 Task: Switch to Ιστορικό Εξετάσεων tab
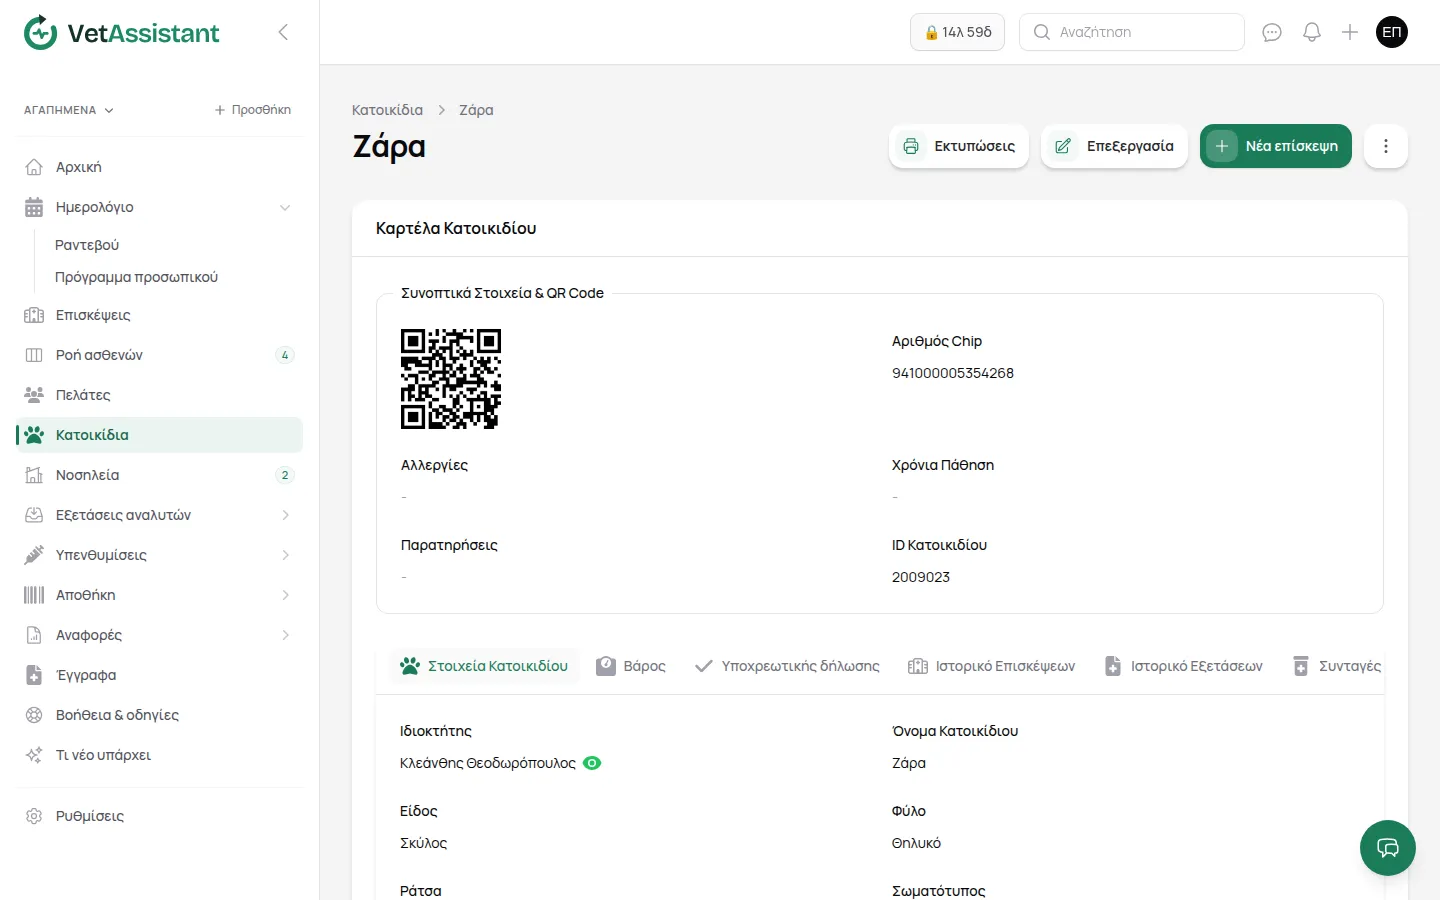coord(1184,666)
